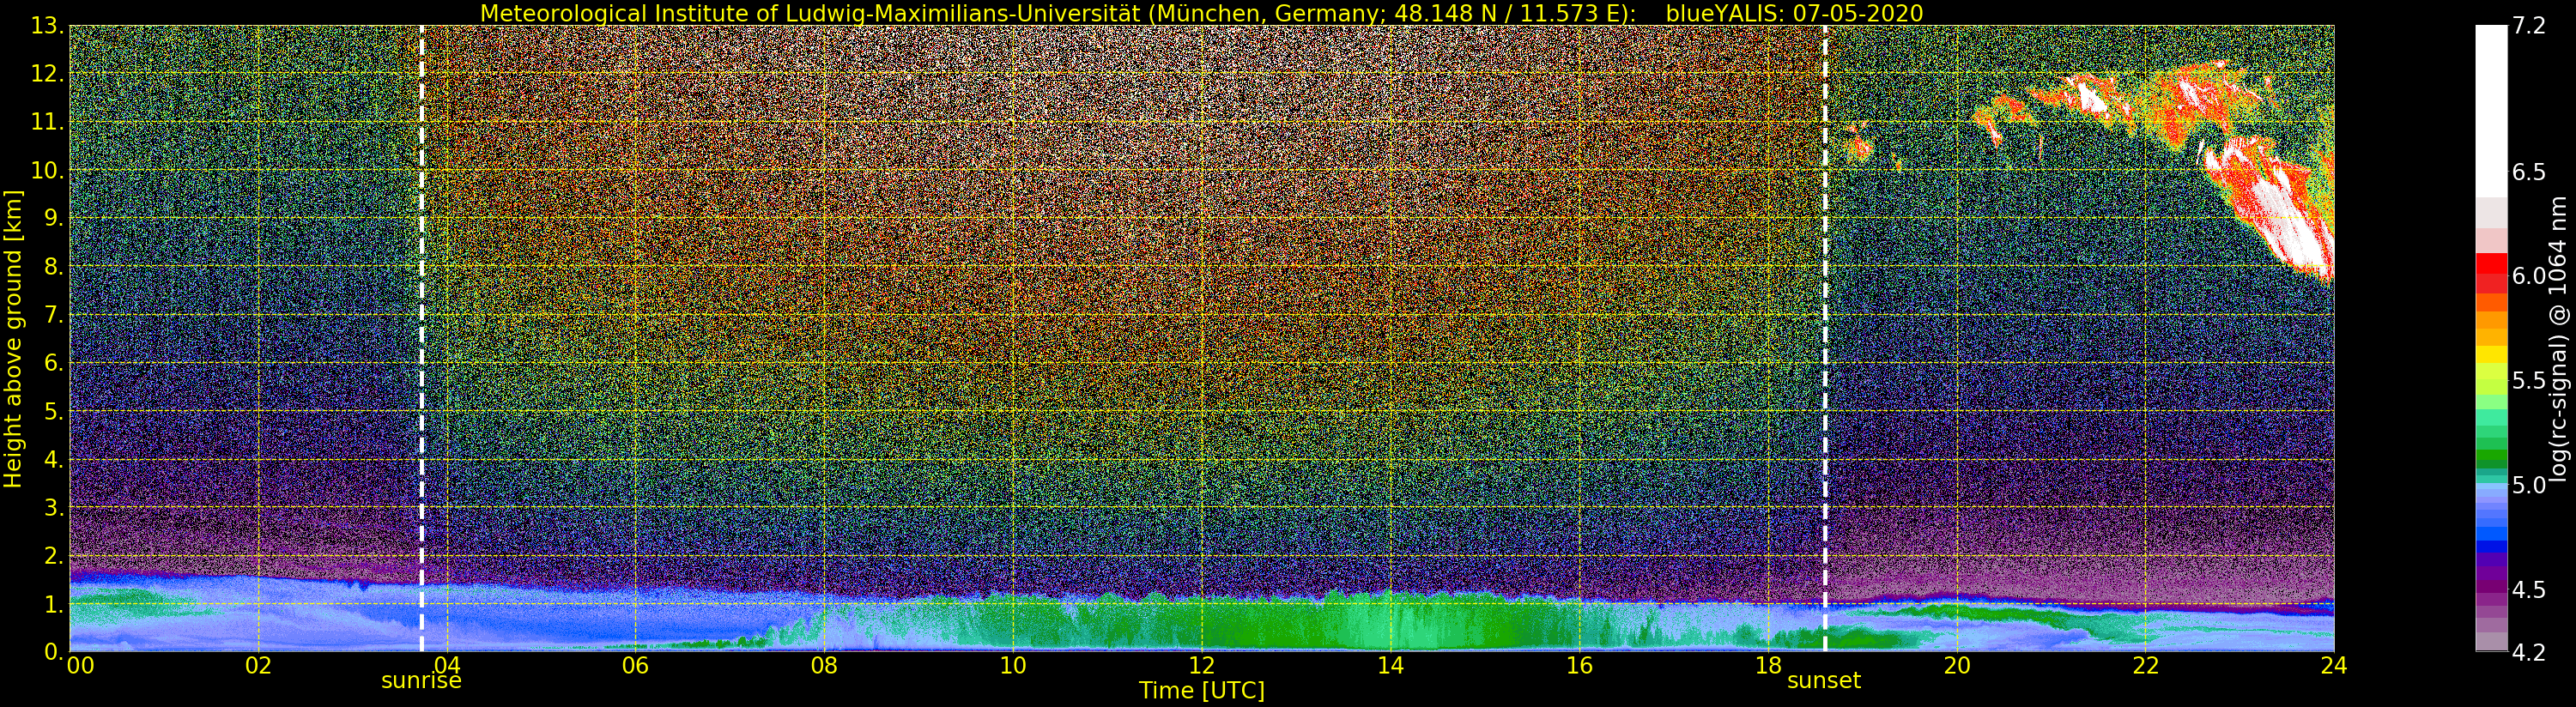
Task: Click the '18' tick on the time axis
Action: point(1768,666)
